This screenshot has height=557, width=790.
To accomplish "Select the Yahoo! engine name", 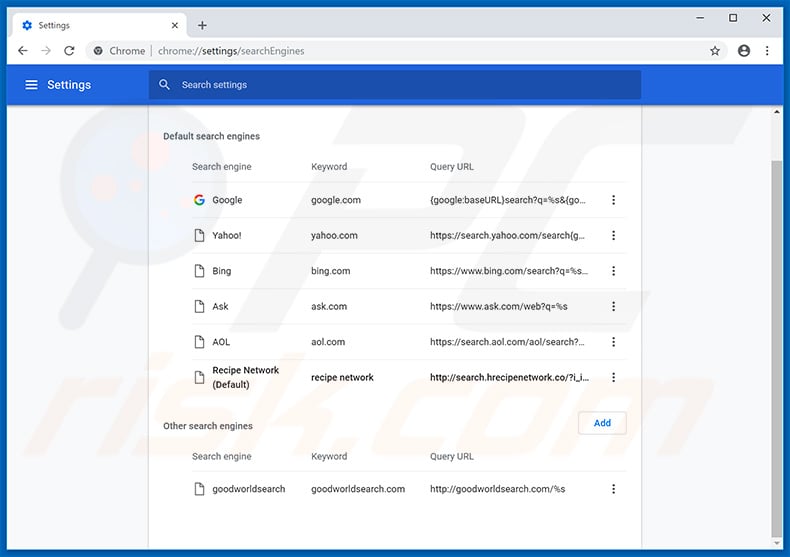I will [227, 235].
